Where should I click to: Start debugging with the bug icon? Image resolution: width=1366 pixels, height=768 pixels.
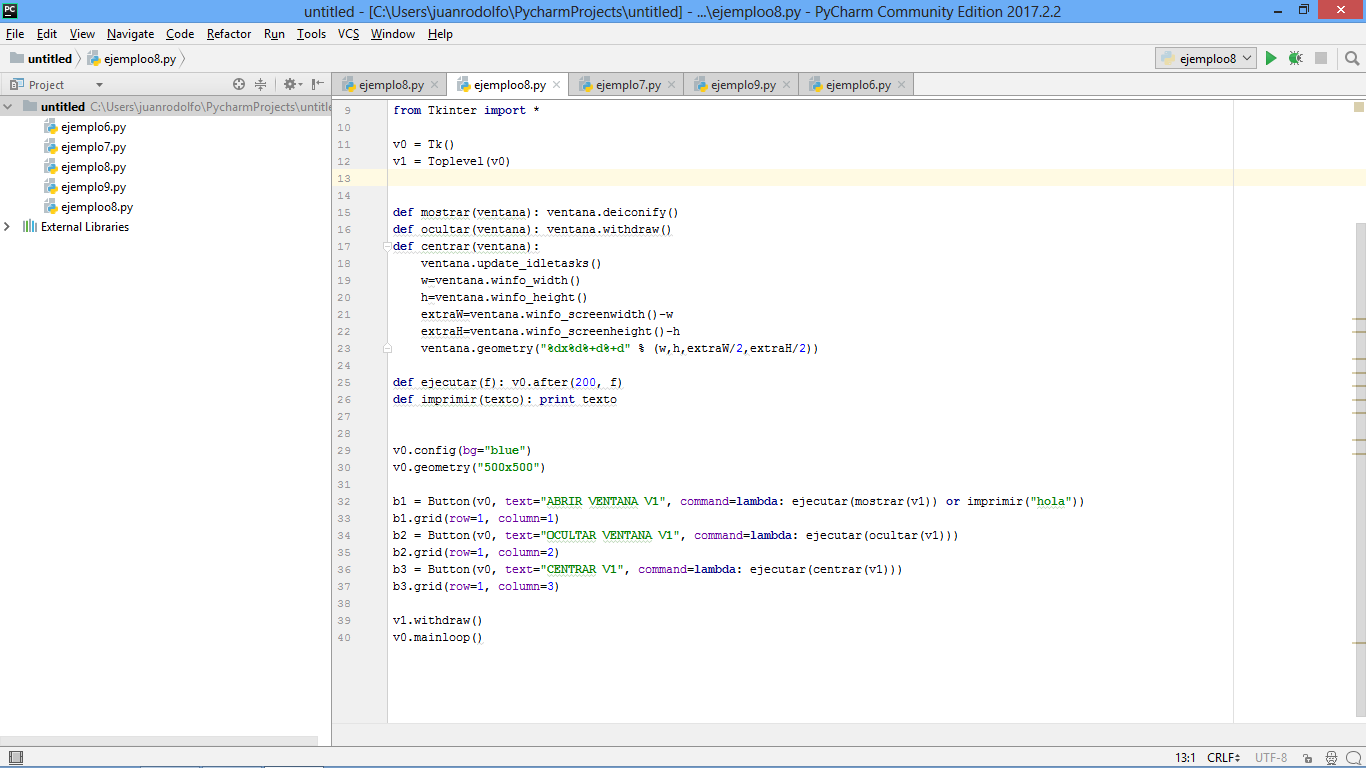pos(1295,57)
